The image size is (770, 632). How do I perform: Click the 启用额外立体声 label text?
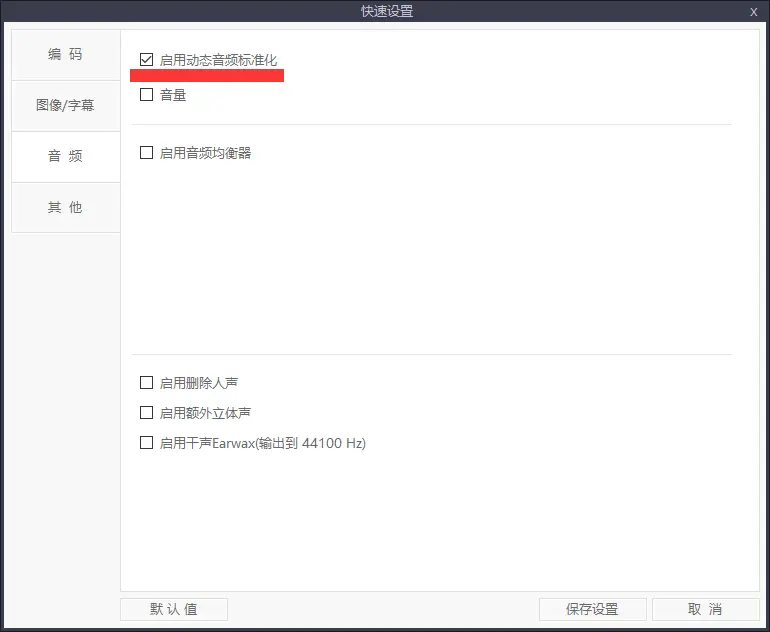[205, 413]
